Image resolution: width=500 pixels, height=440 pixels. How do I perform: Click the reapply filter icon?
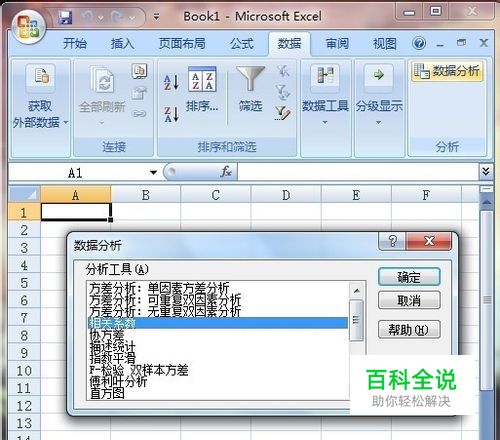283,92
